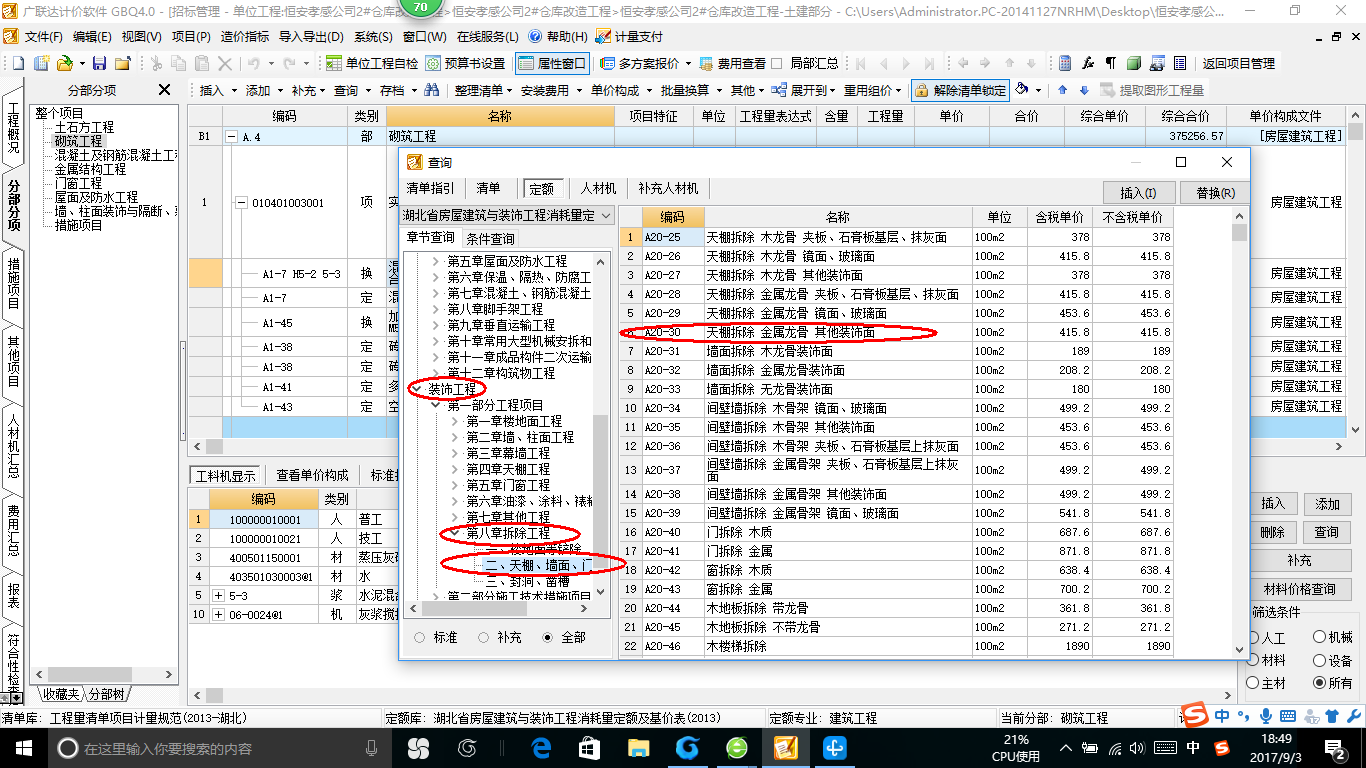1366x768 pixels.
Task: Switch to the 人材机 tab in query dialog
Action: (x=599, y=188)
